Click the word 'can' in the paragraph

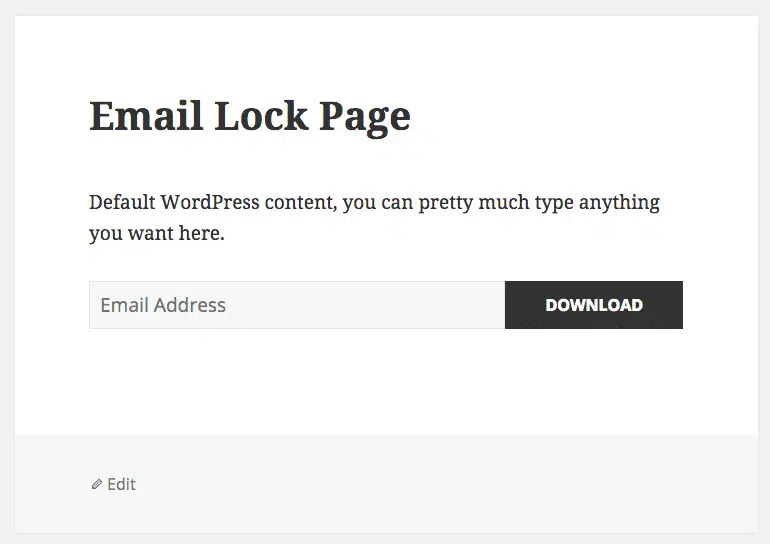click(397, 204)
